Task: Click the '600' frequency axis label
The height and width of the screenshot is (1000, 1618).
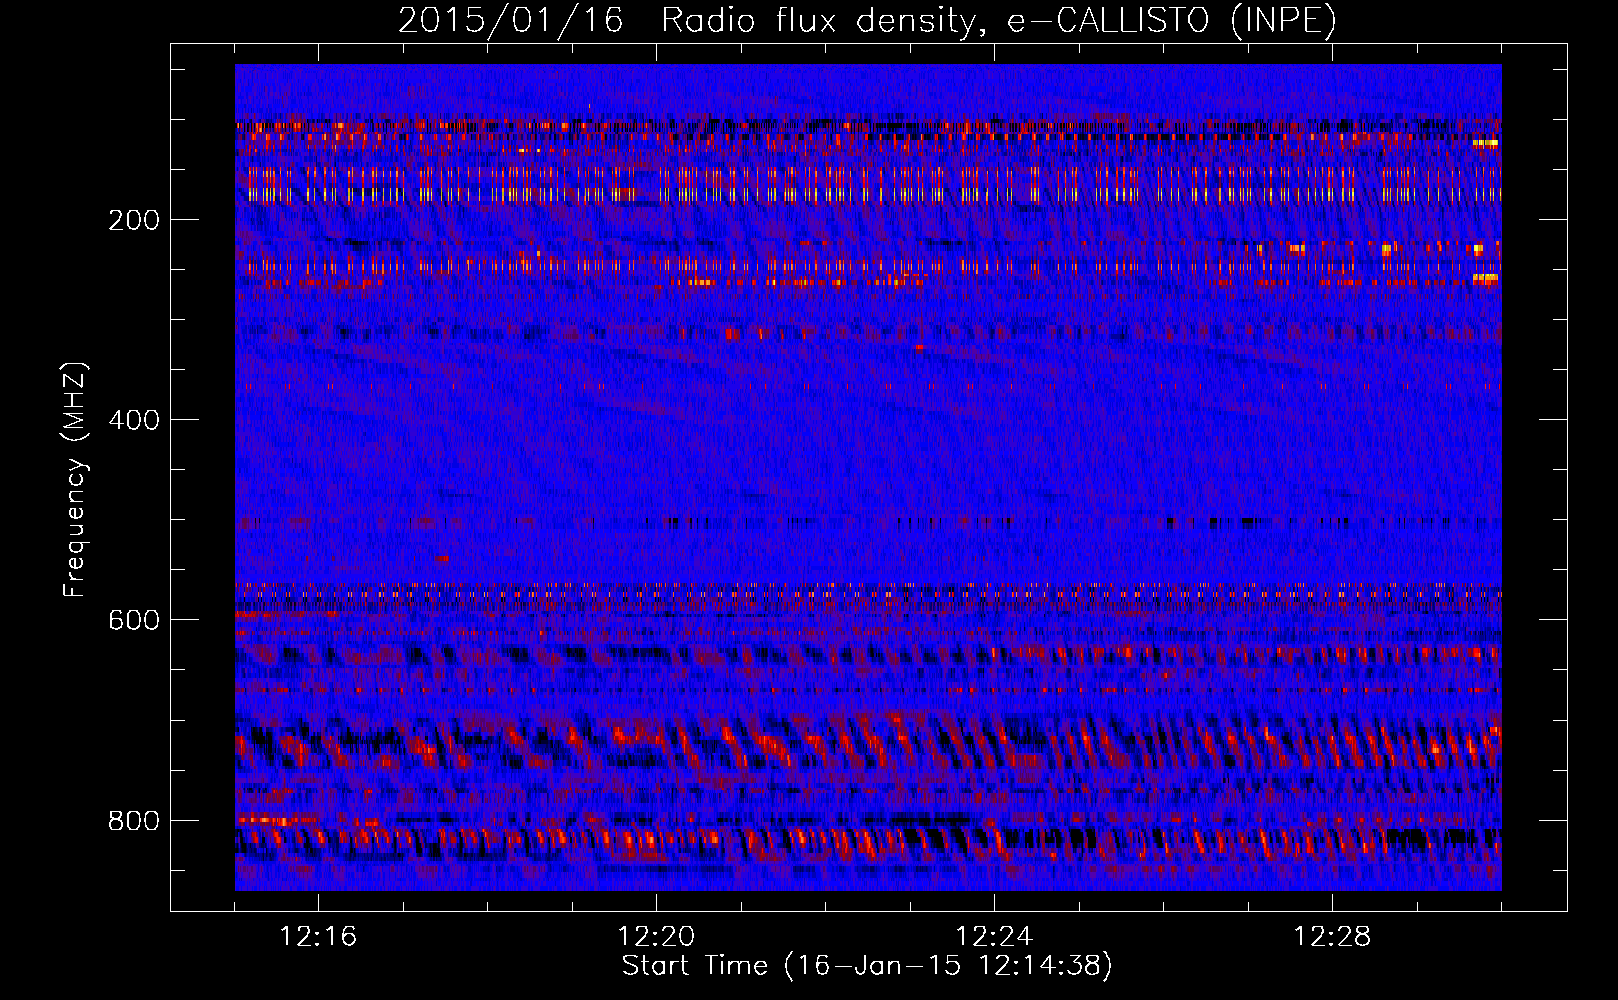Action: click(134, 620)
